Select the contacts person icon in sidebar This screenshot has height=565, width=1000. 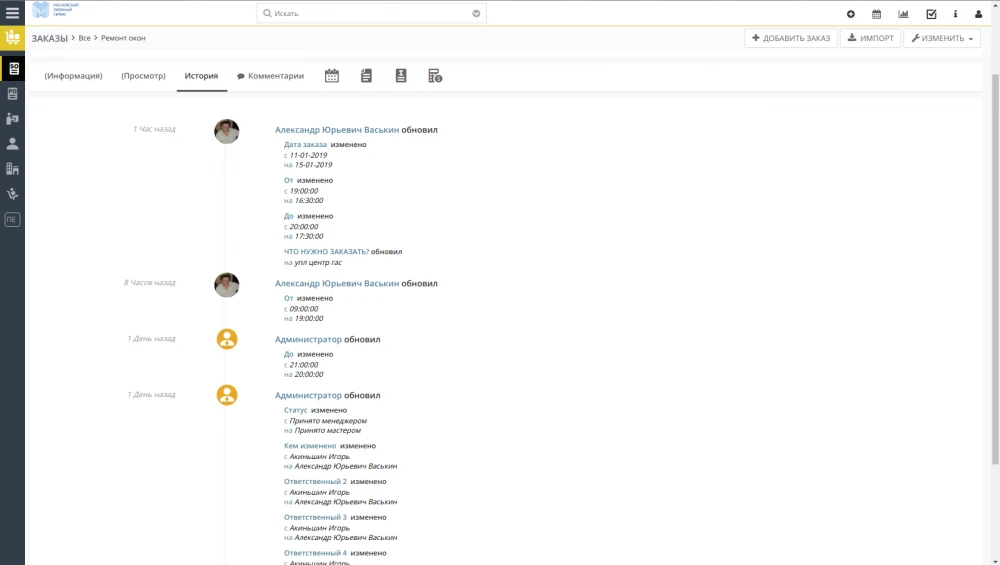pyautogui.click(x=12, y=143)
